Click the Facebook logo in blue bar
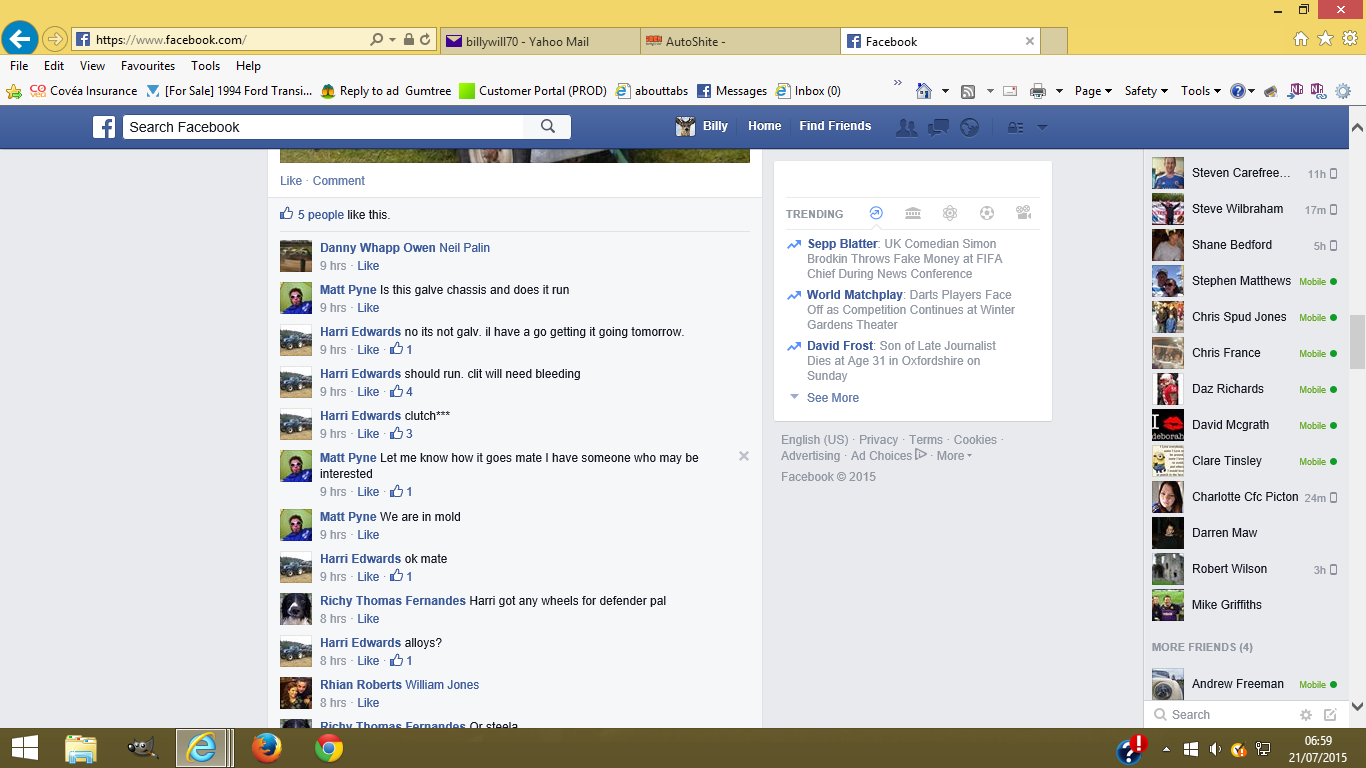 click(104, 127)
